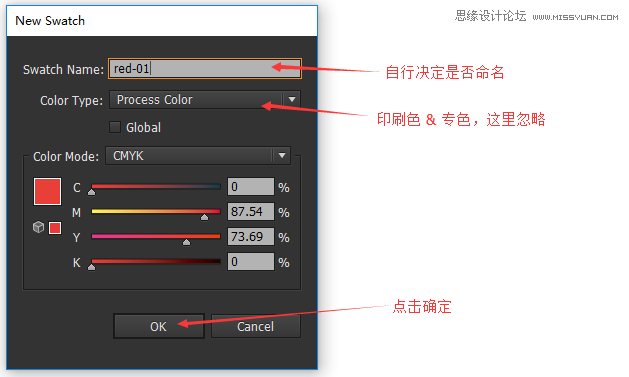The width and height of the screenshot is (629, 377).
Task: Click the Swatch Name label
Action: 63,69
